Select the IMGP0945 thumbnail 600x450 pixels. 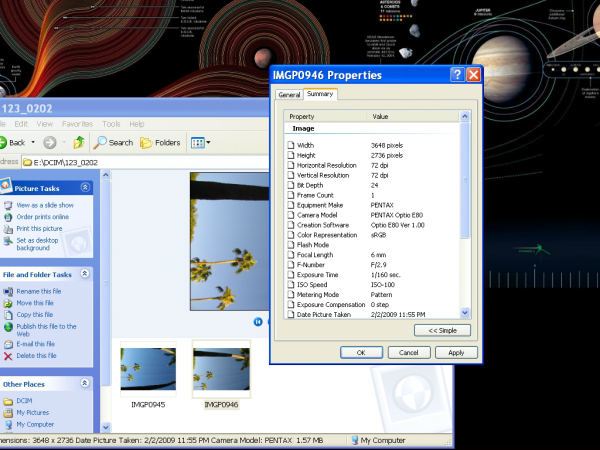click(x=147, y=371)
